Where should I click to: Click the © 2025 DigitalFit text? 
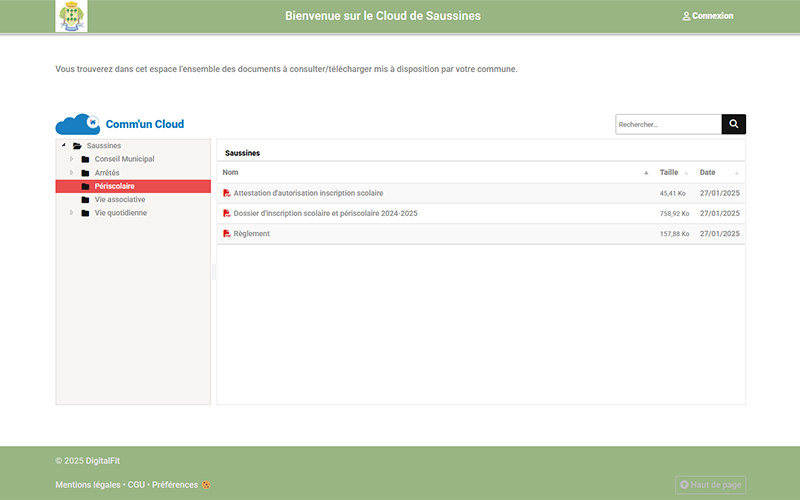(x=88, y=461)
